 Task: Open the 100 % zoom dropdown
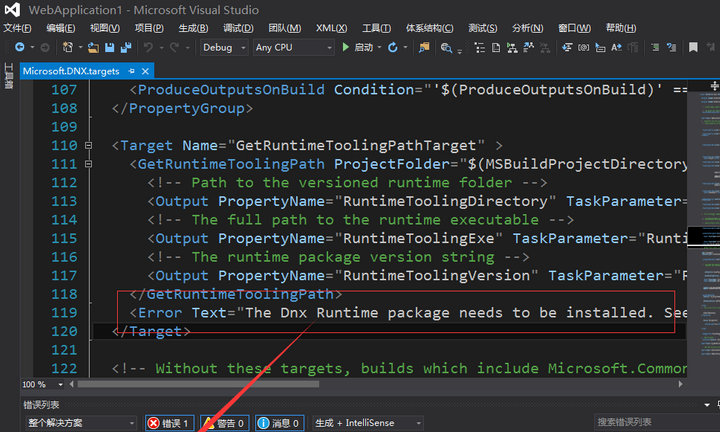tap(60, 384)
